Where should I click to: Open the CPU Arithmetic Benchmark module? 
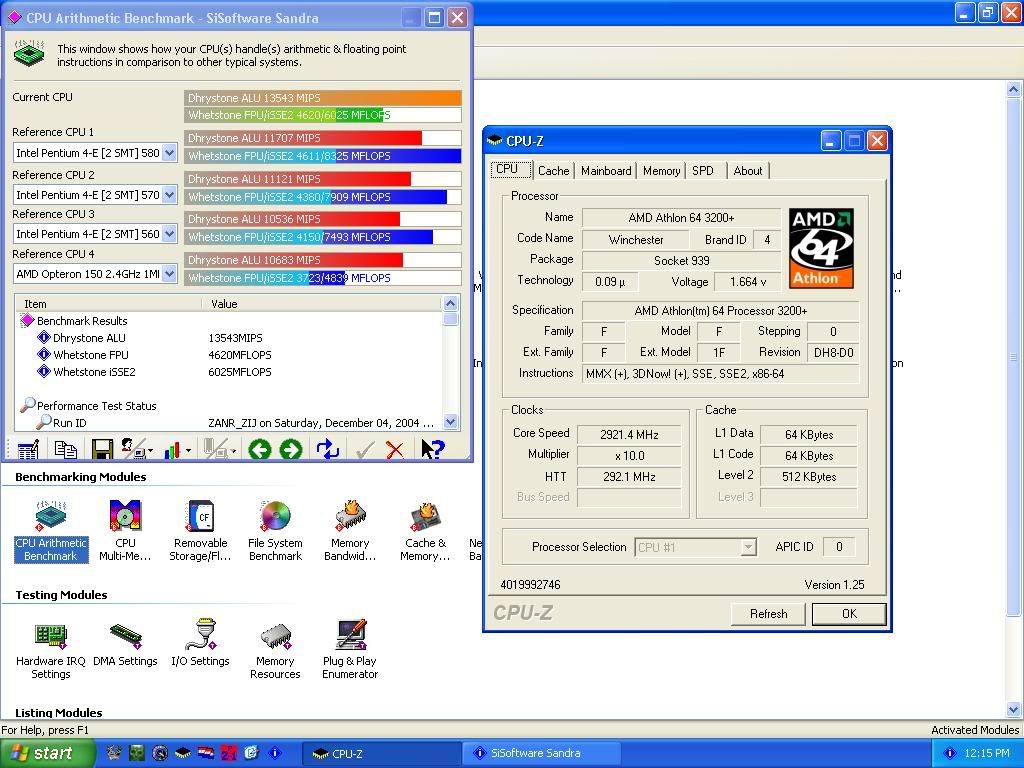click(50, 531)
